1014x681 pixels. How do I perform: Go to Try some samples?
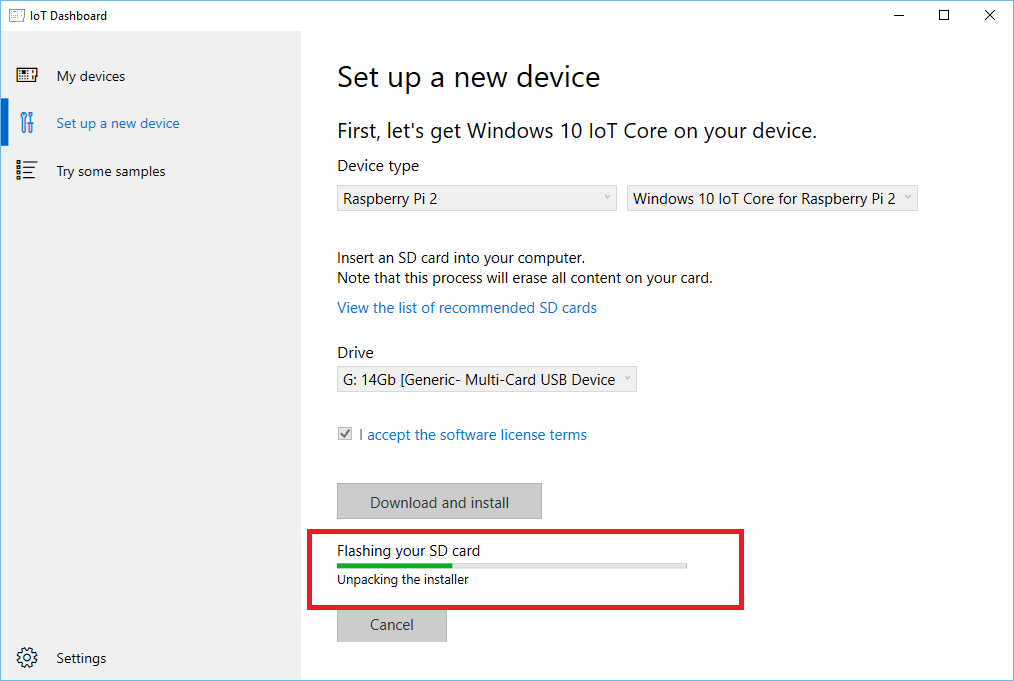click(x=151, y=171)
